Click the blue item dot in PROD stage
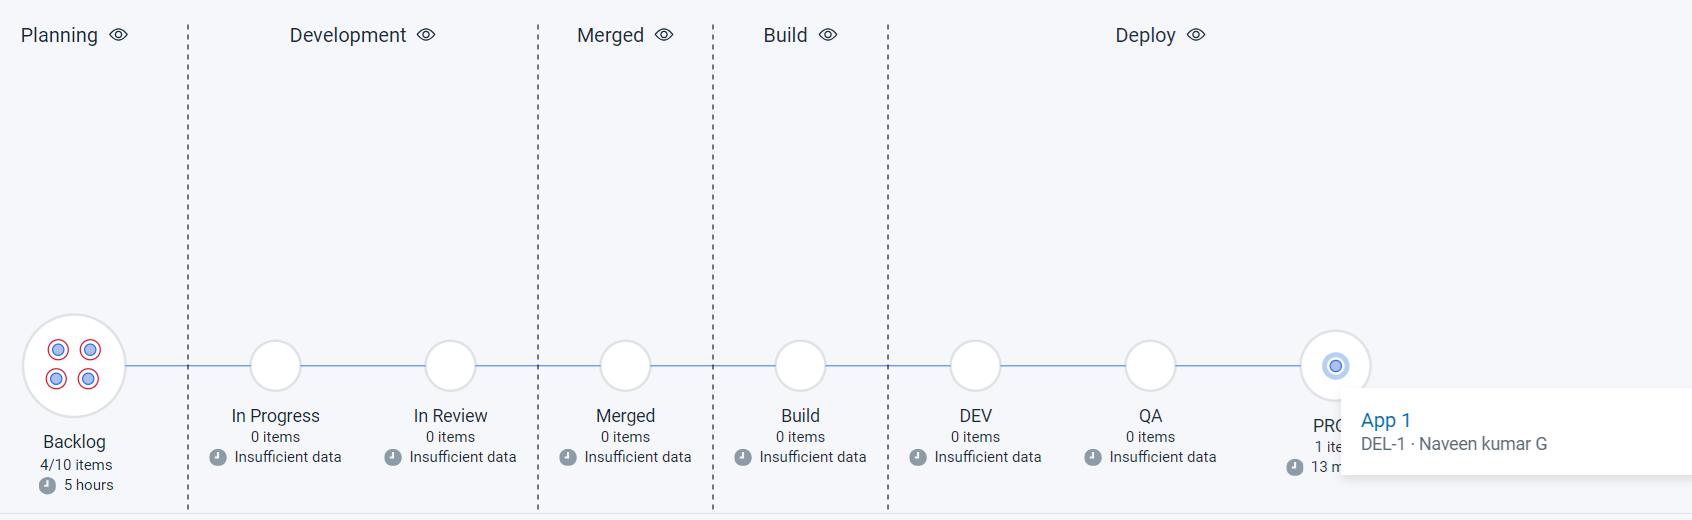This screenshot has width=1692, height=520. (x=1335, y=366)
